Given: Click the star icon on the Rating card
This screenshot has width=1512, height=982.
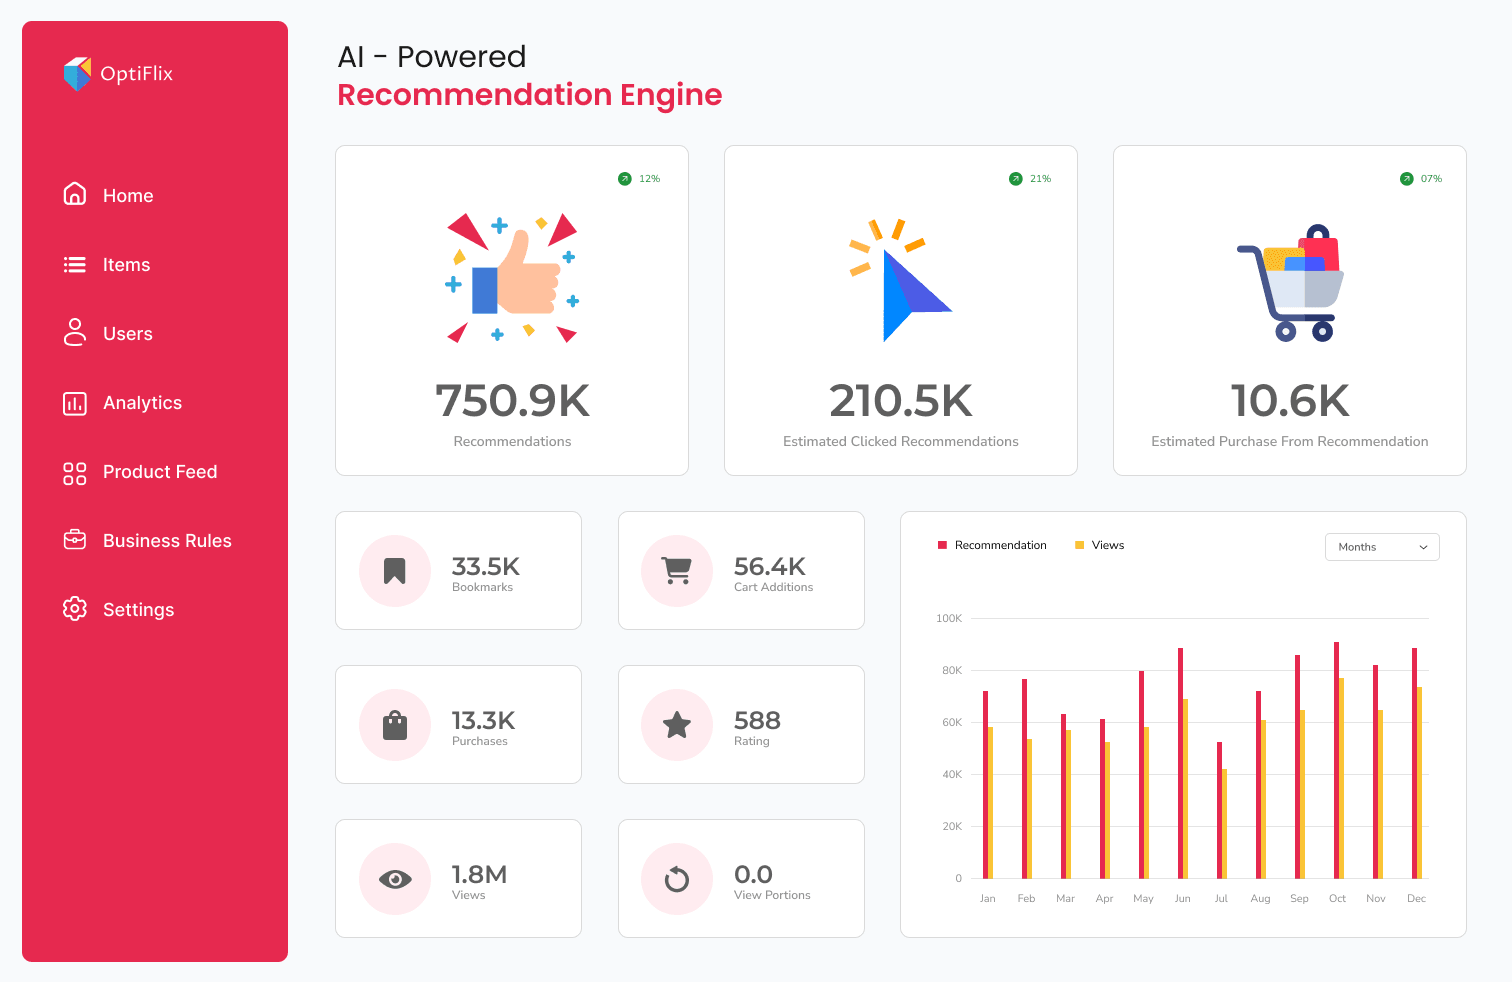Looking at the screenshot, I should [x=677, y=724].
